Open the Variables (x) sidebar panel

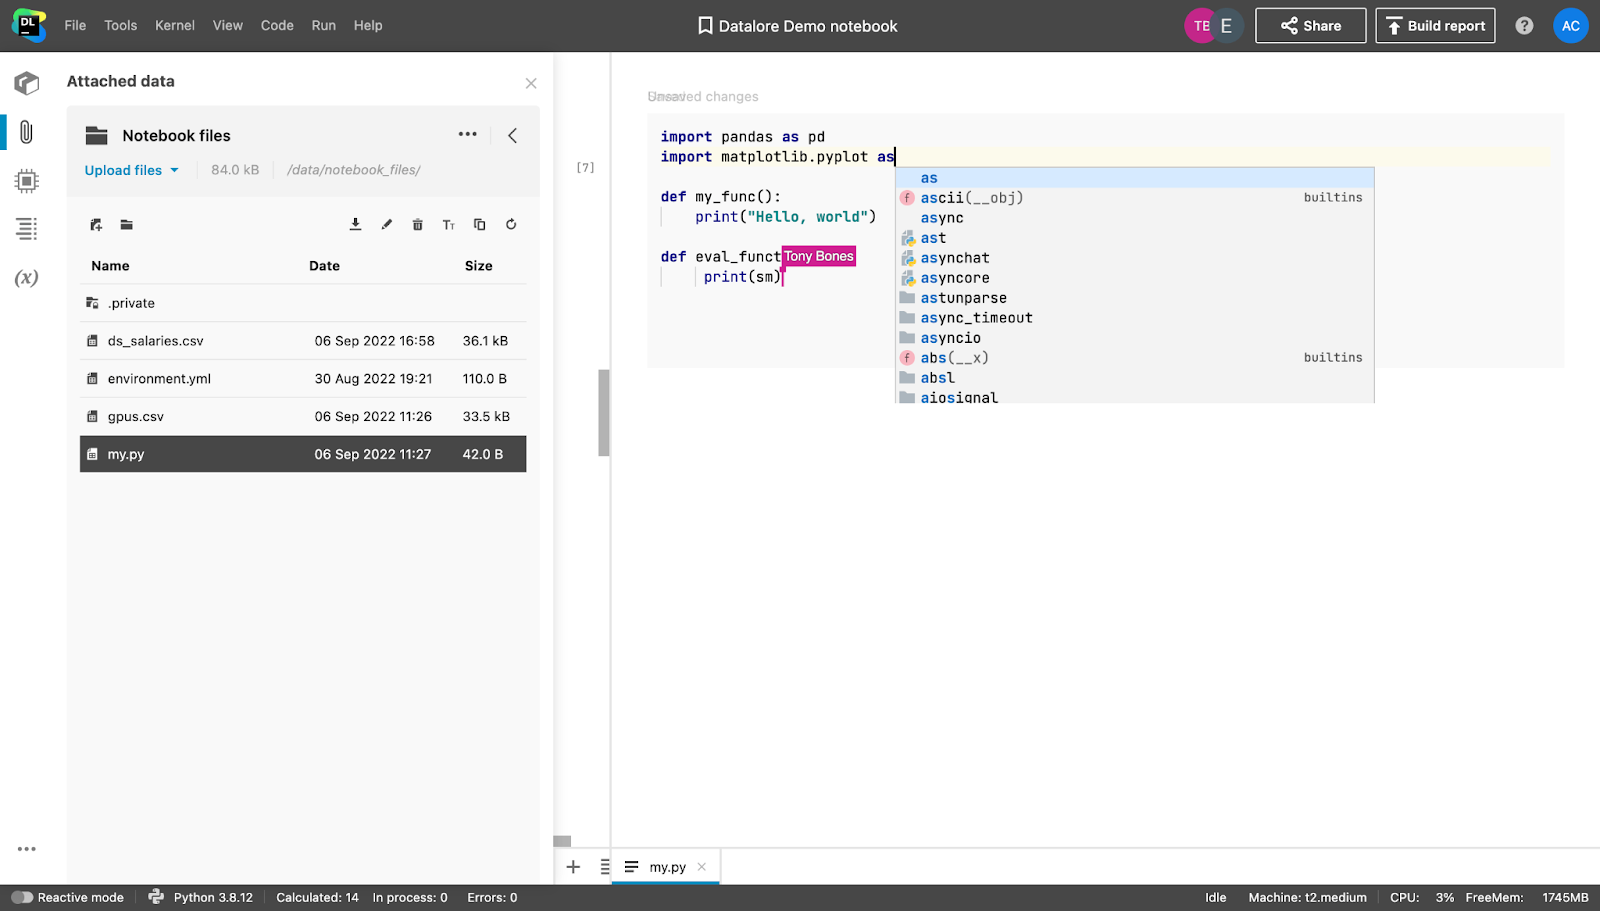(x=26, y=278)
